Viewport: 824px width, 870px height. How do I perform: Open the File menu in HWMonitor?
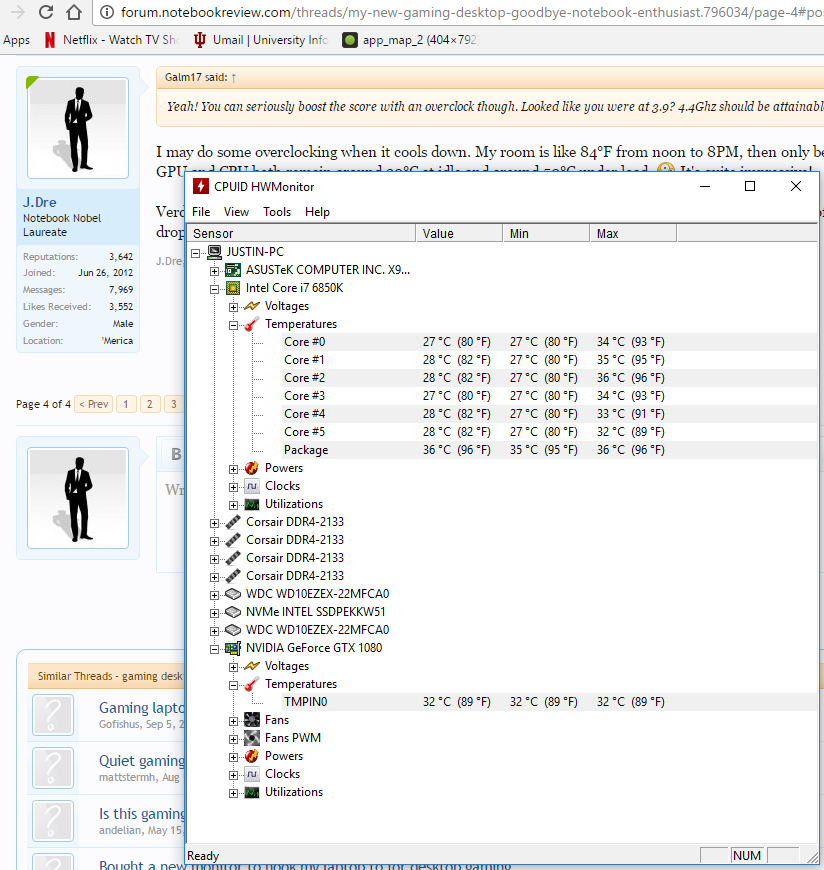point(201,212)
